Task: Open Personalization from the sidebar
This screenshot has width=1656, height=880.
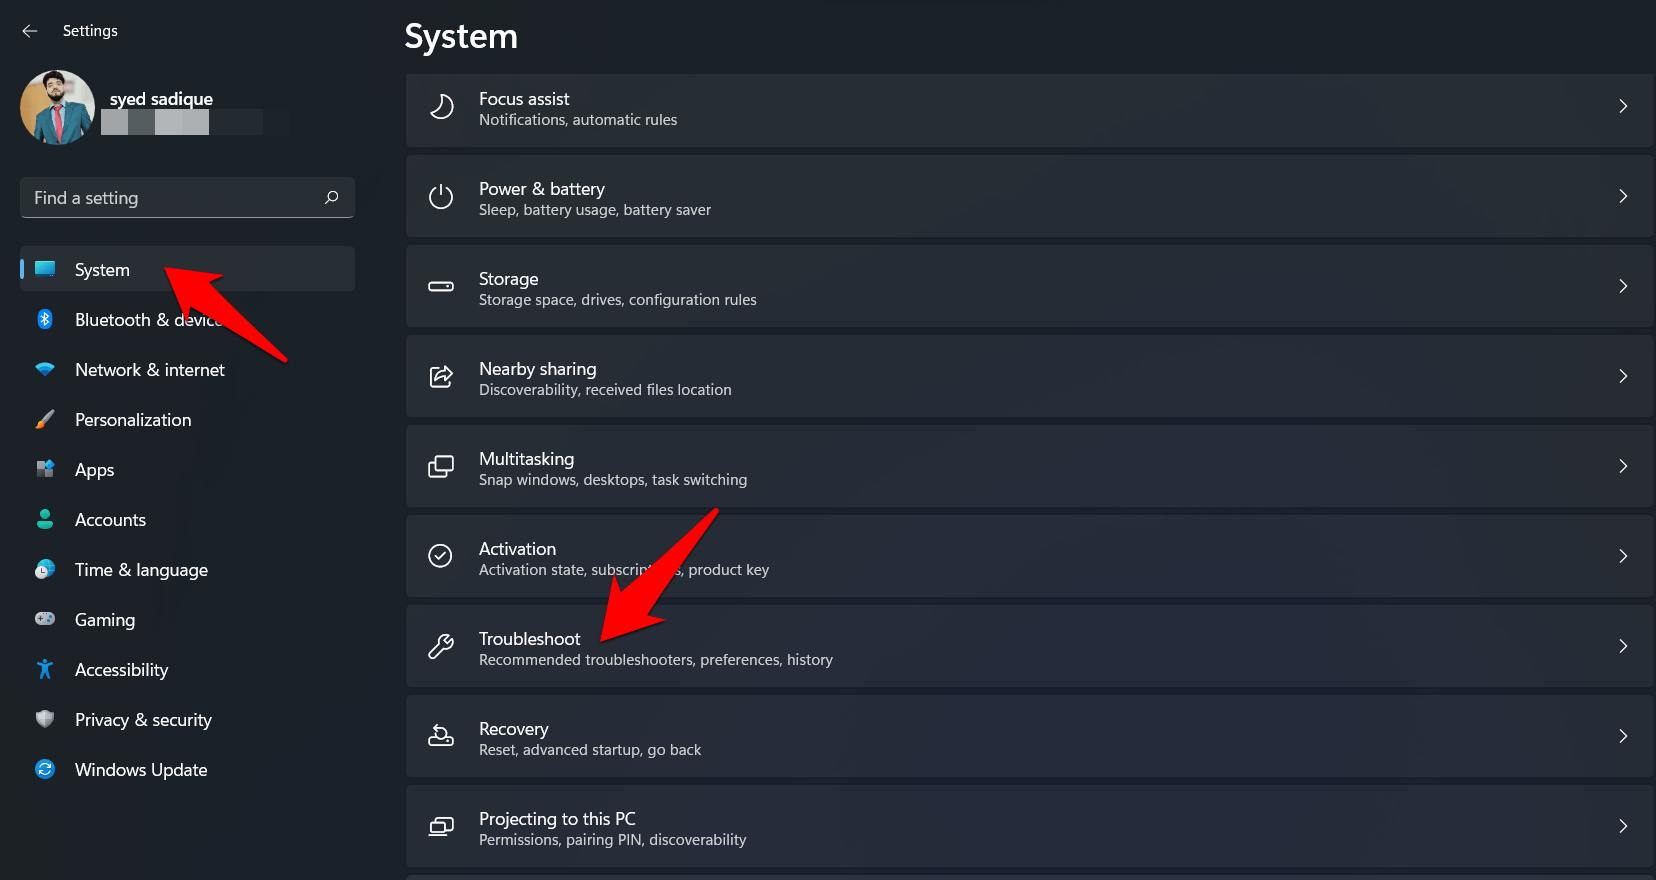Action: [133, 420]
